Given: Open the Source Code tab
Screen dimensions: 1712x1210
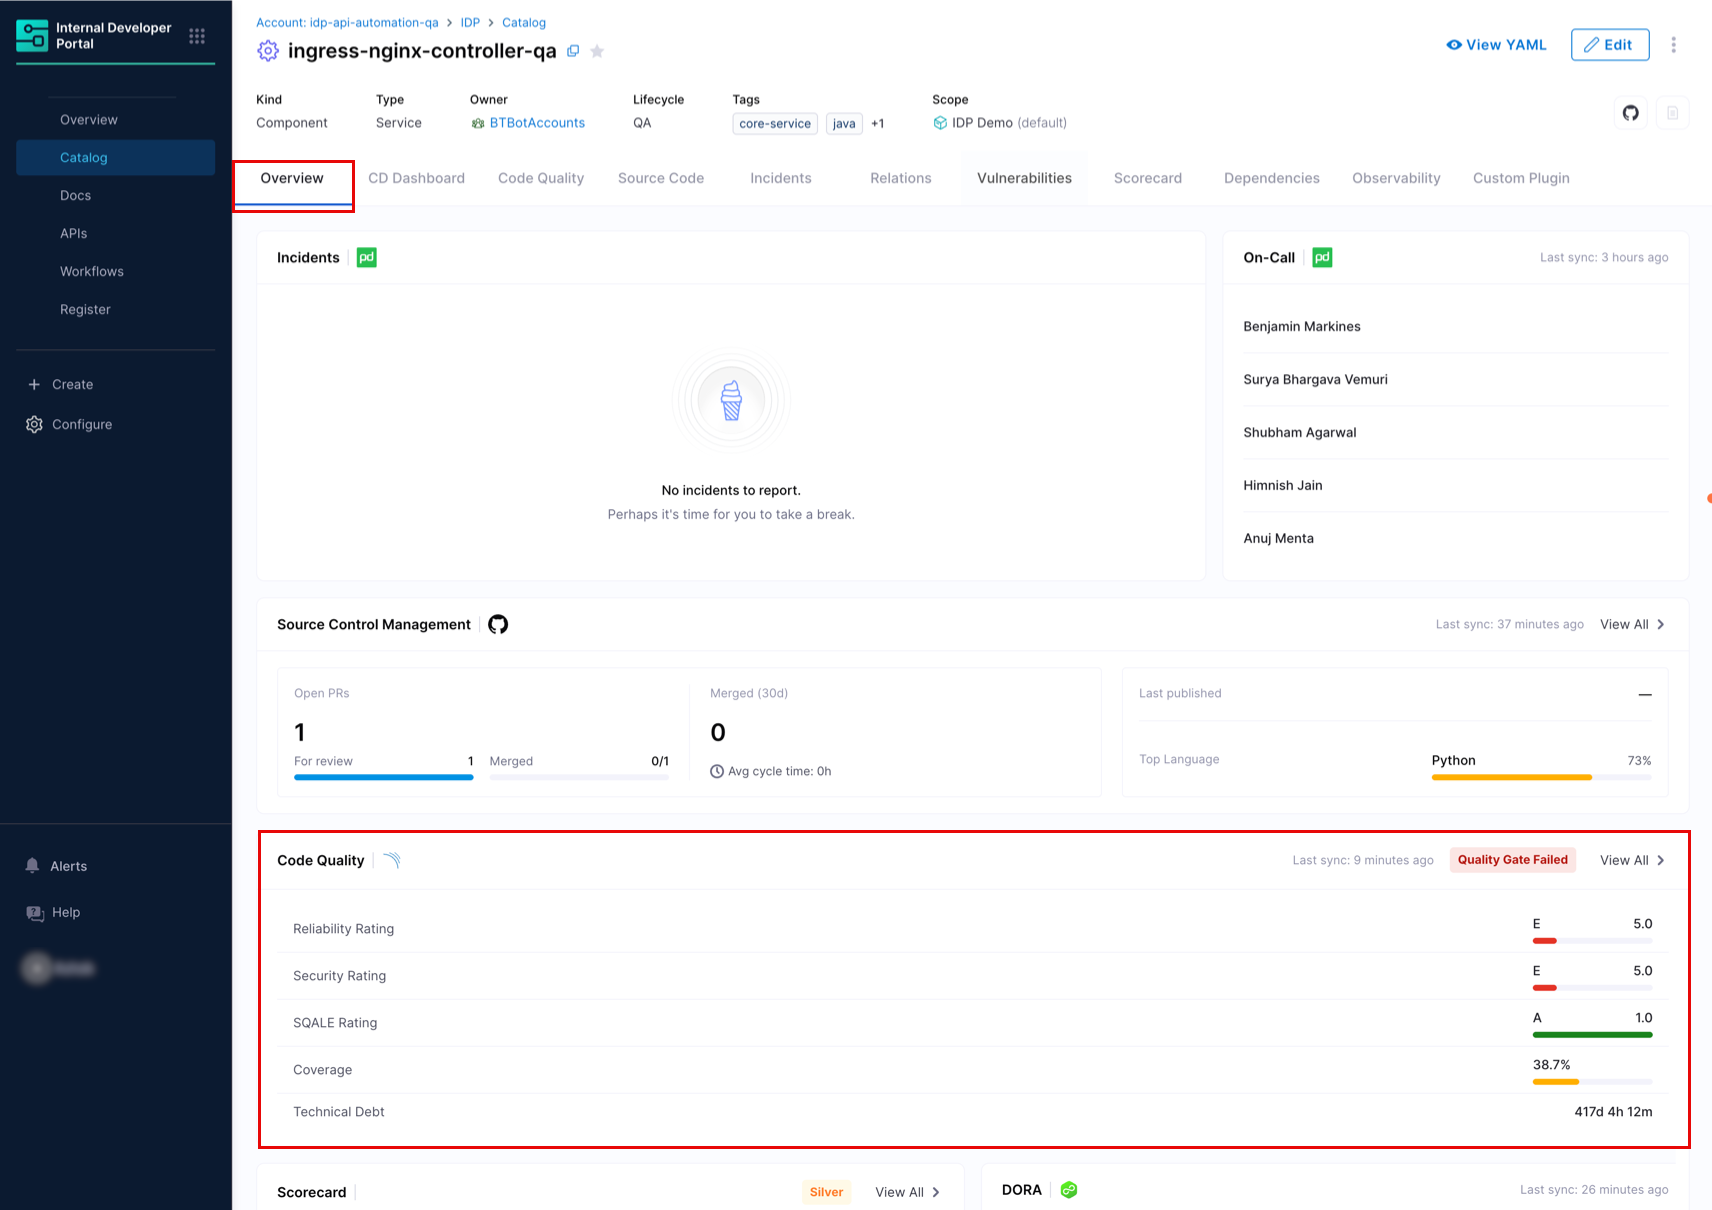Looking at the screenshot, I should (x=661, y=178).
